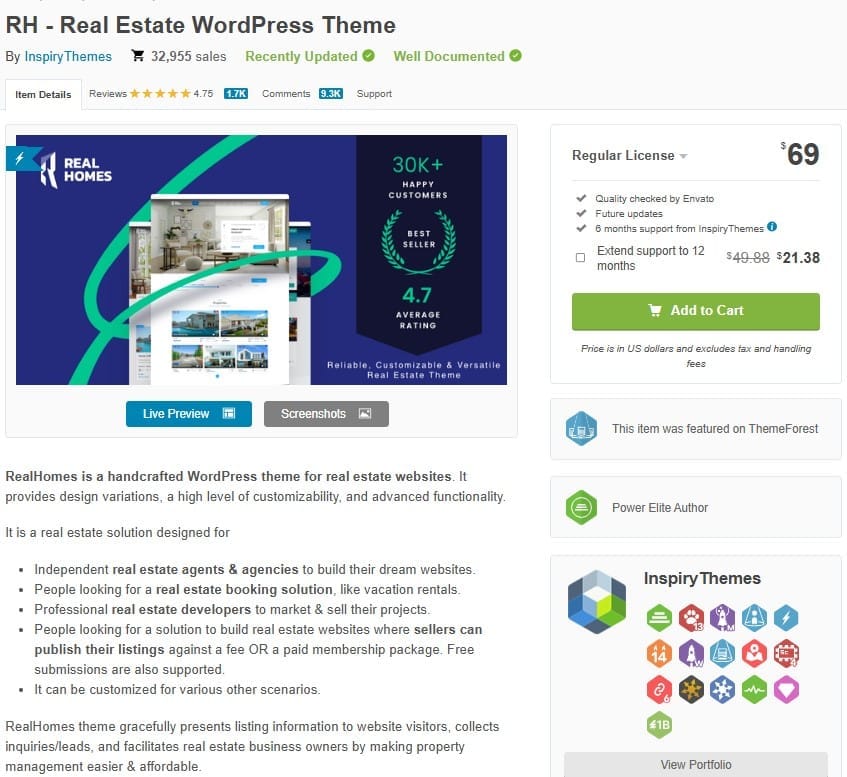Click the green Power Elite Author badge
Viewport: 847px width, 777px height.
(x=581, y=507)
